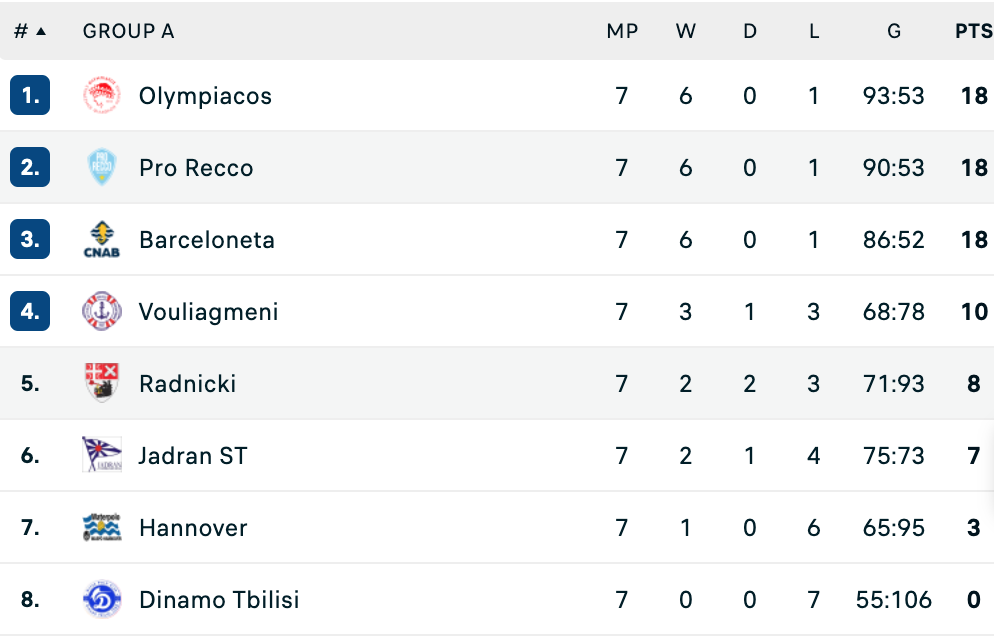Click the Olympiacos club logo

coord(101,96)
